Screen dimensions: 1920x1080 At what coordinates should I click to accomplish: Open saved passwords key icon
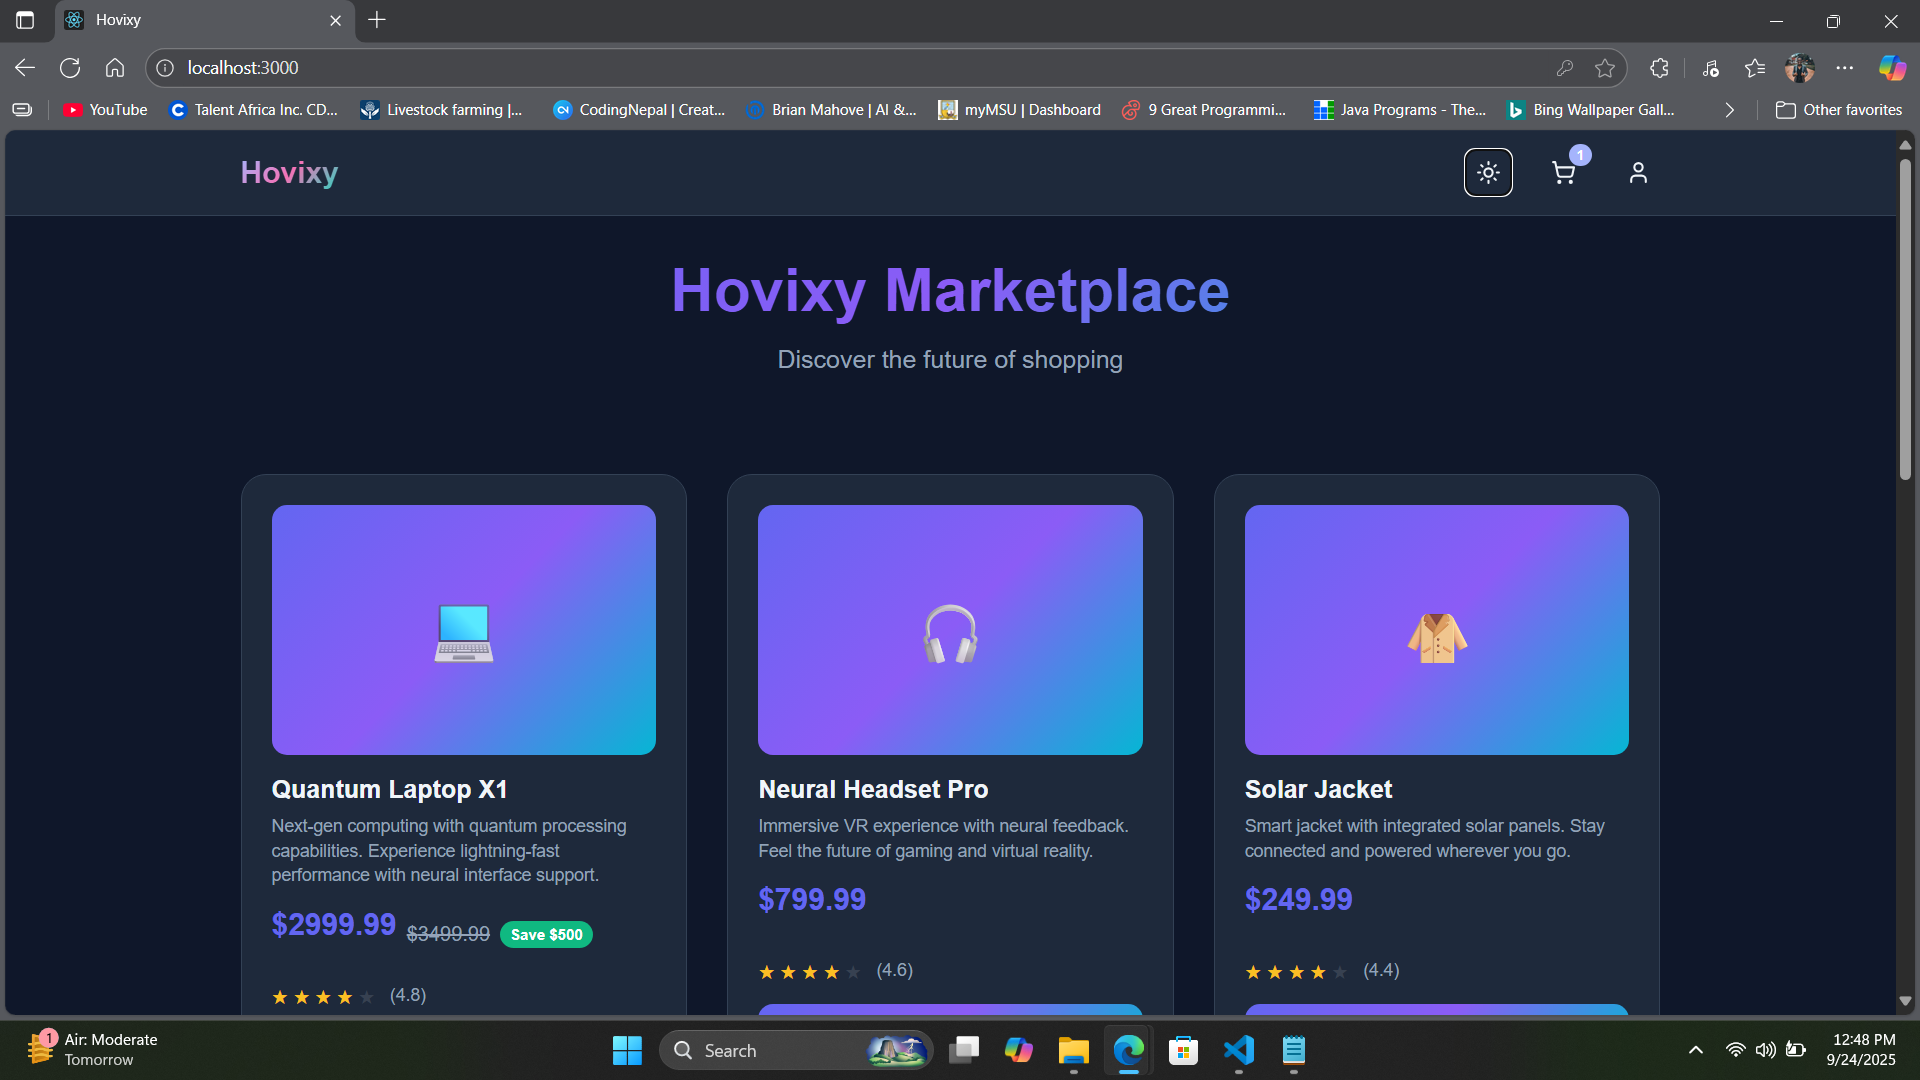1565,68
